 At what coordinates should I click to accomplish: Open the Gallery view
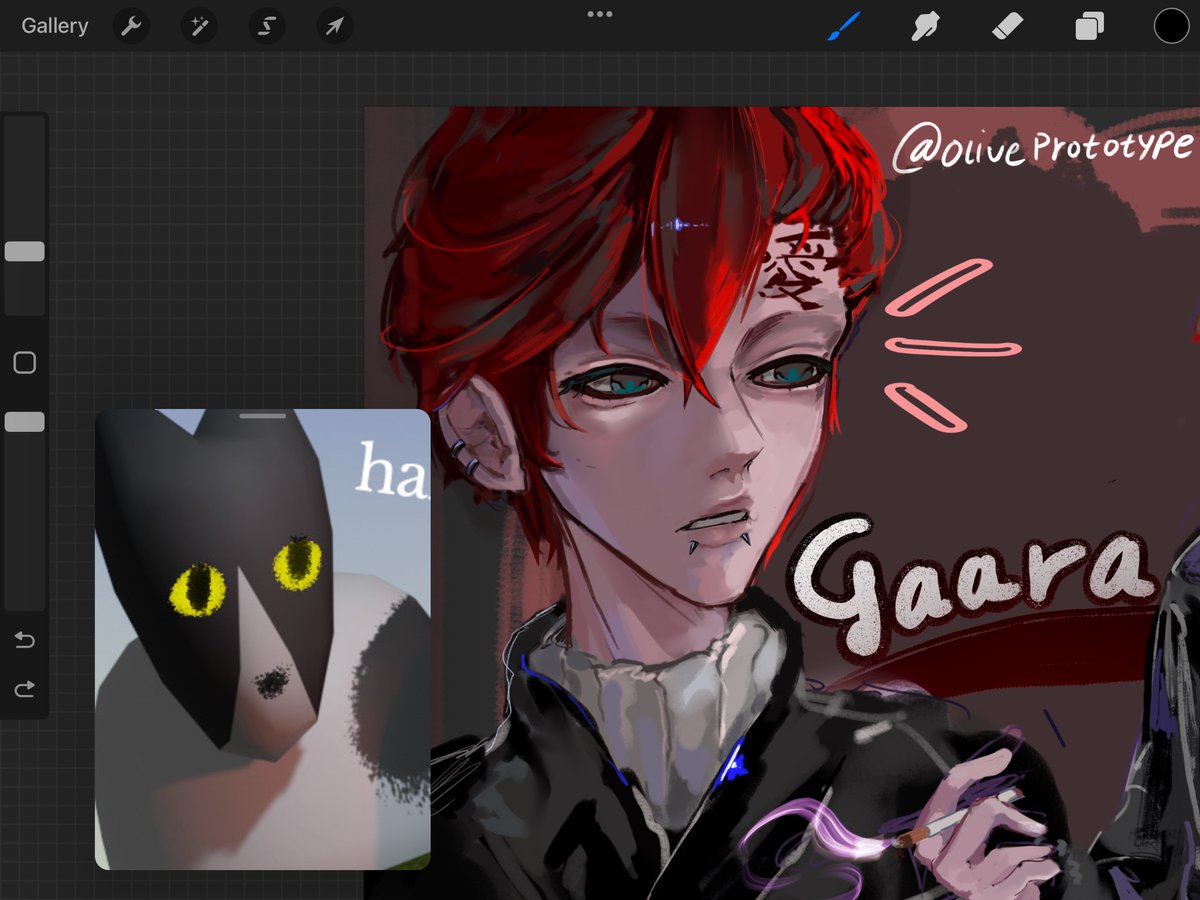click(x=55, y=26)
